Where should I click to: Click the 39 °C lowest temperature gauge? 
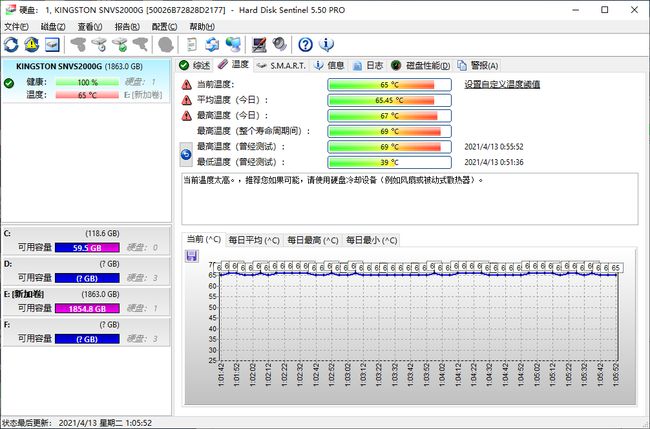(x=389, y=162)
